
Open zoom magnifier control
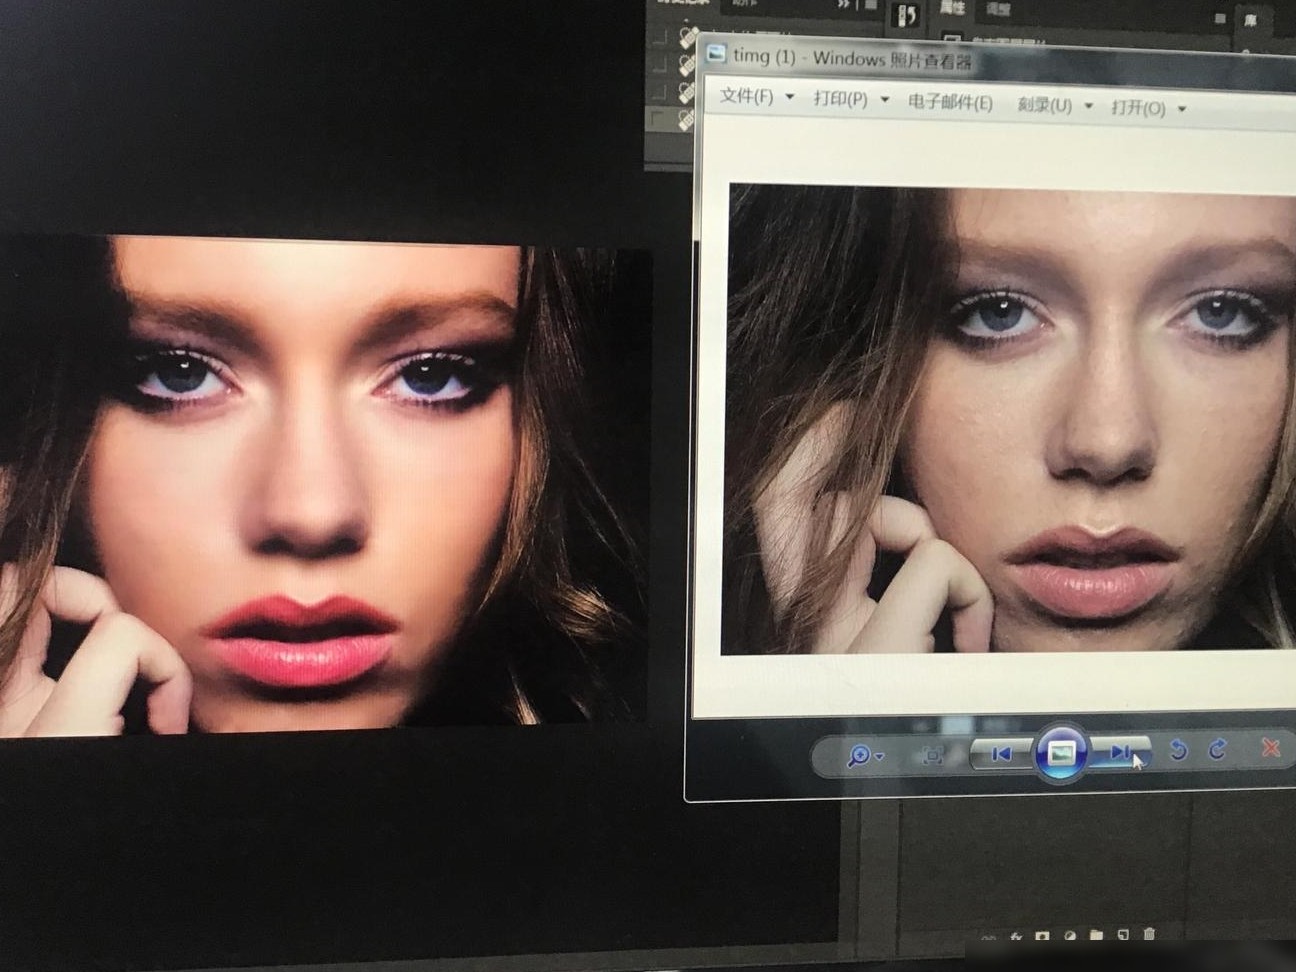pyautogui.click(x=859, y=756)
